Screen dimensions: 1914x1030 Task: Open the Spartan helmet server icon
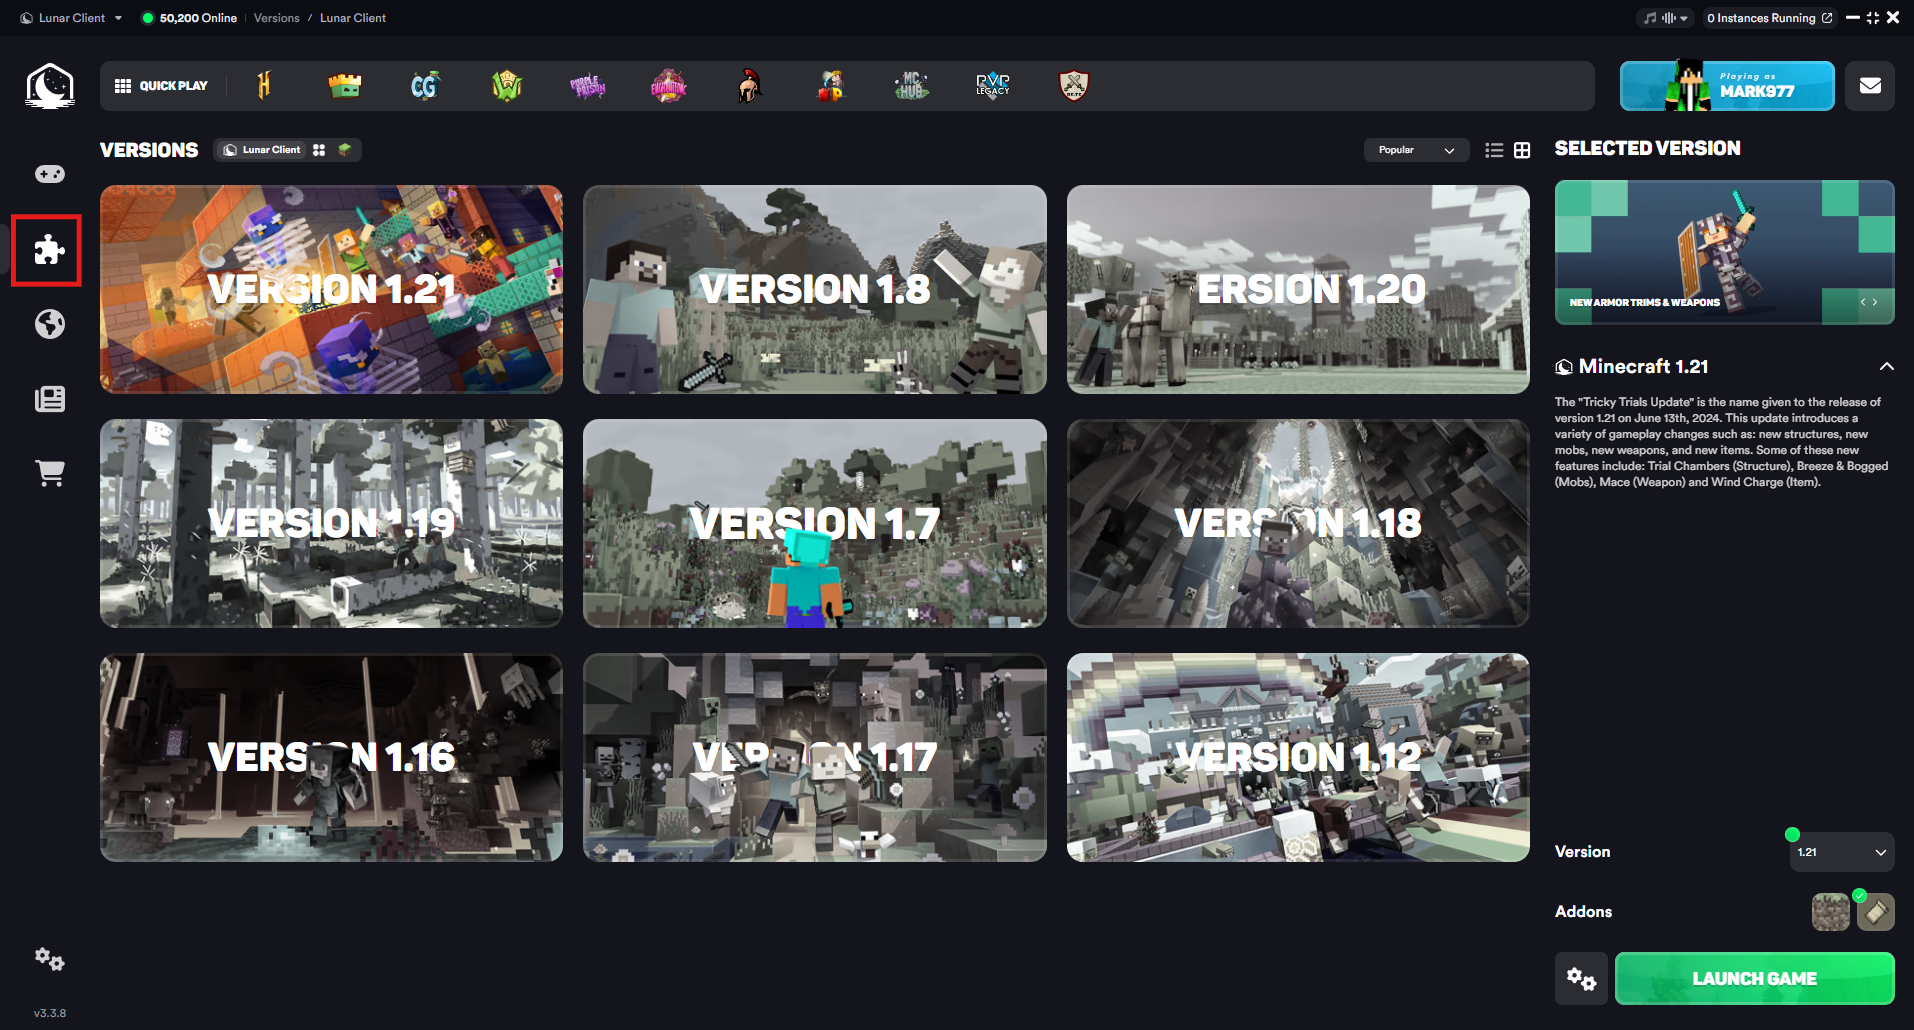coord(750,86)
